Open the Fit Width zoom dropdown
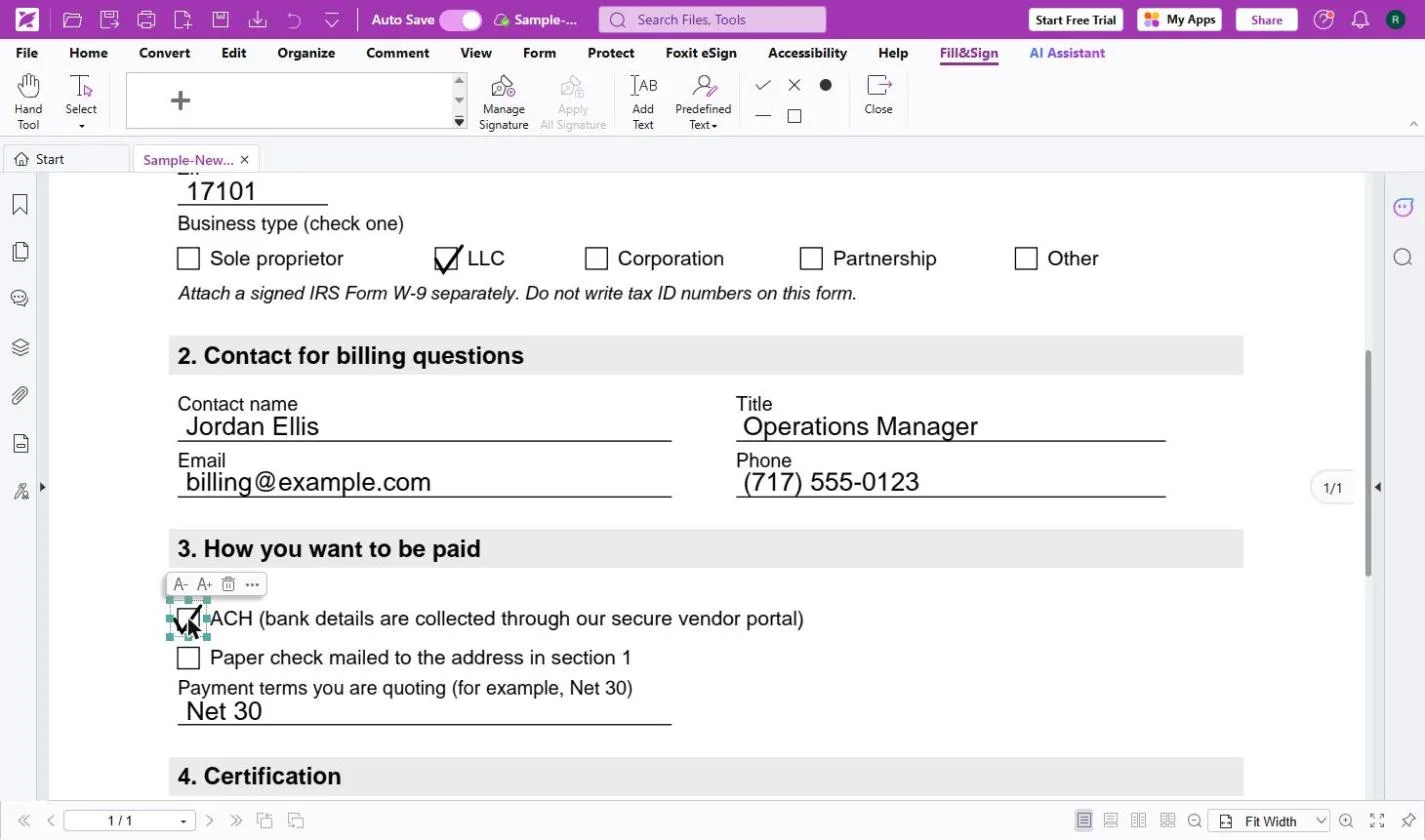 (x=1319, y=821)
